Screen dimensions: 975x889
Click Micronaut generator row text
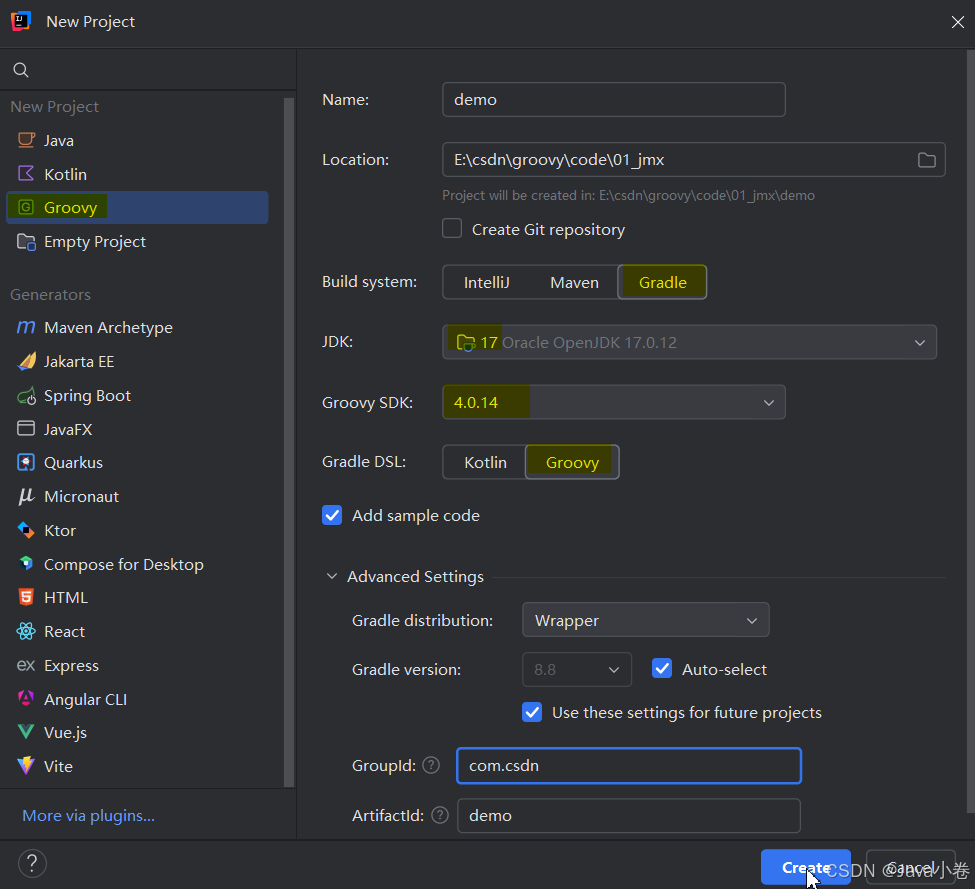tap(81, 496)
